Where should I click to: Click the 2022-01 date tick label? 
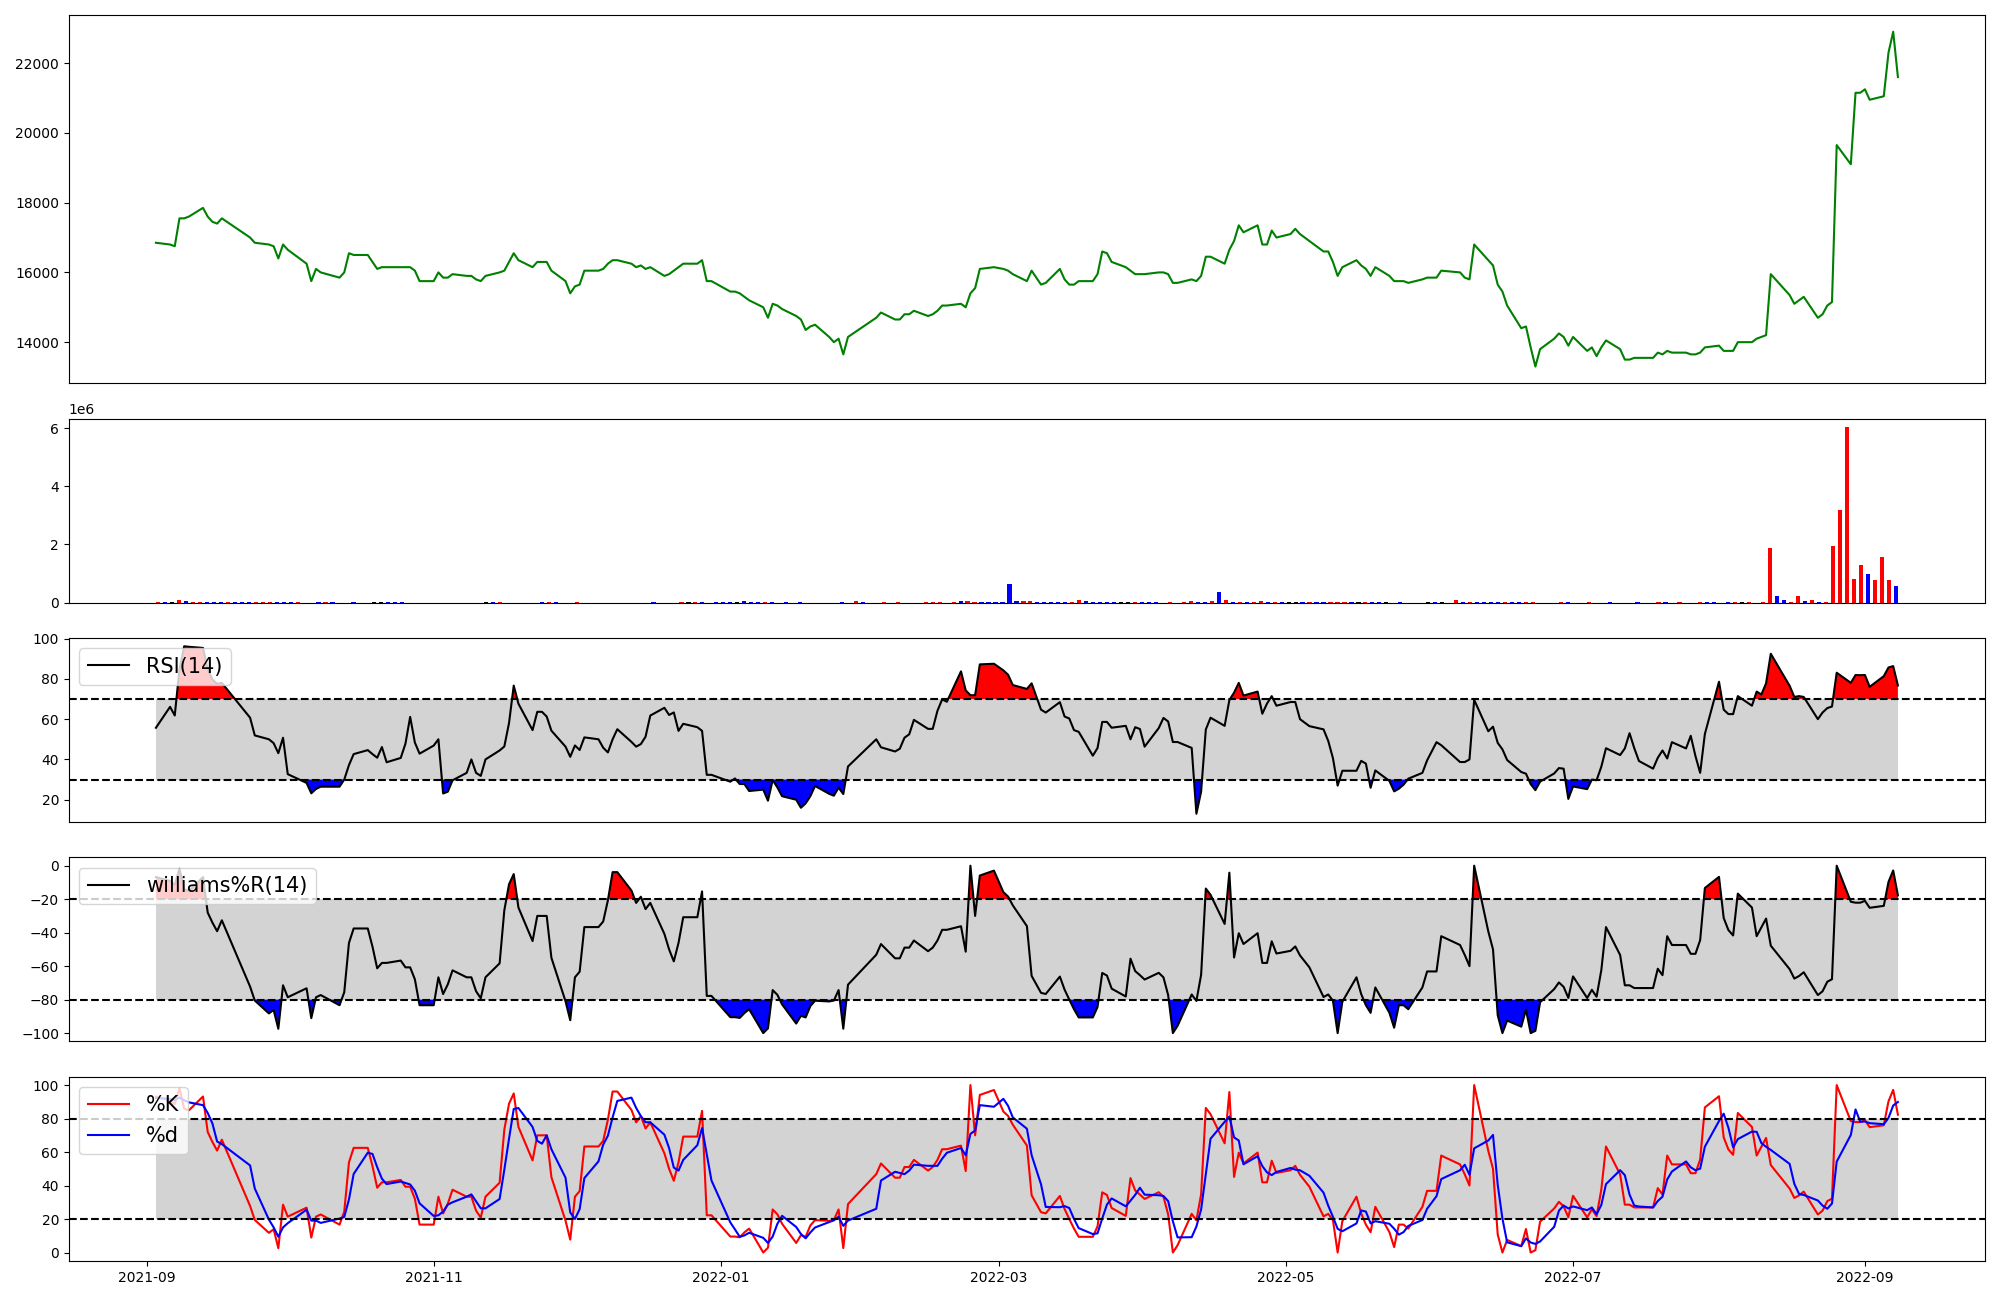(720, 1277)
